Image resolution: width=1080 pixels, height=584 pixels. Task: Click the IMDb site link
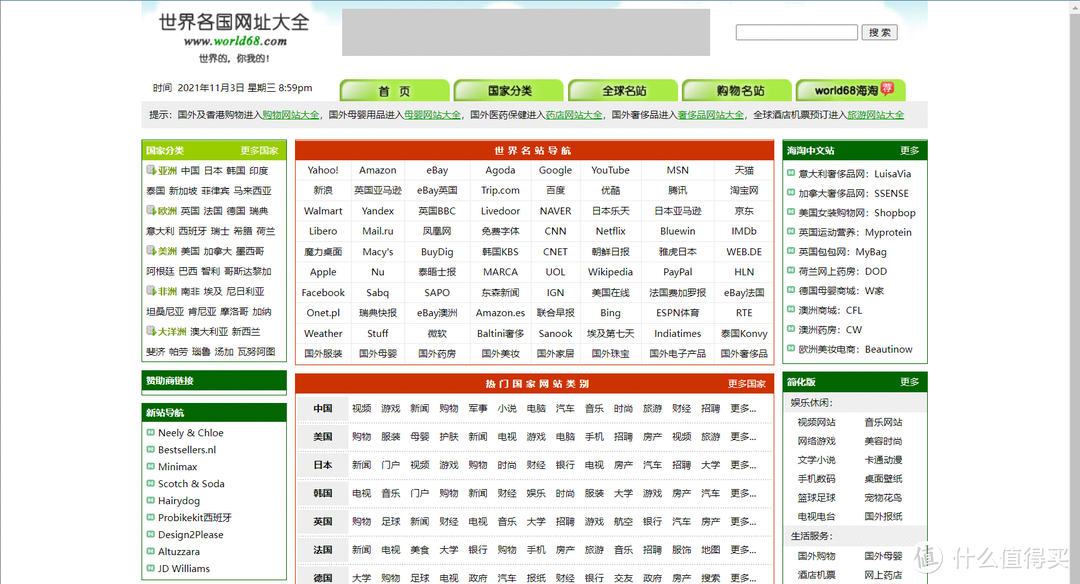click(744, 231)
